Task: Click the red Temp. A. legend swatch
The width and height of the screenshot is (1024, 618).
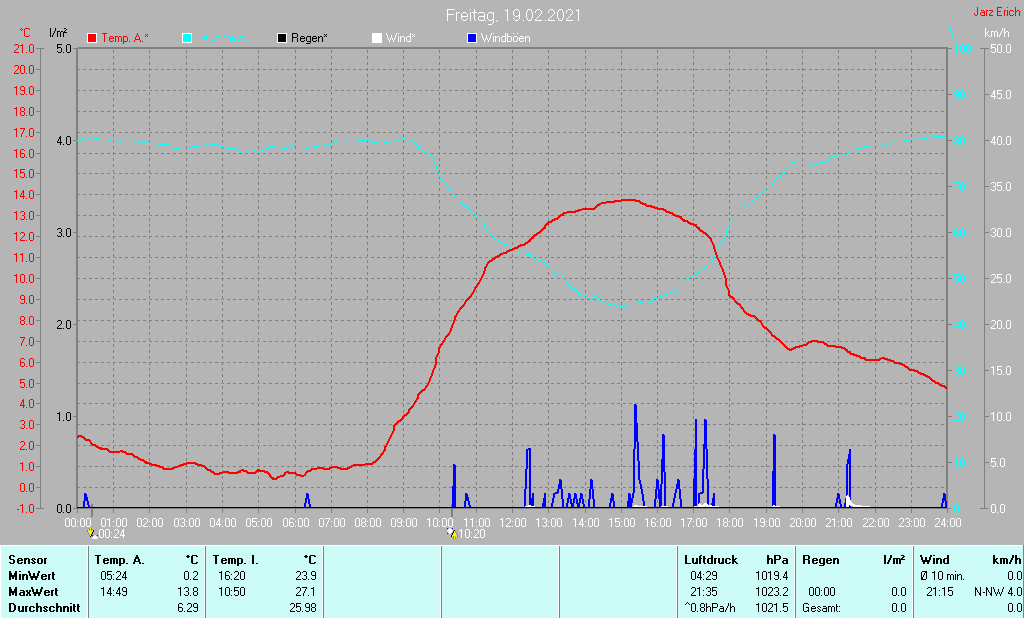Action: pos(92,38)
